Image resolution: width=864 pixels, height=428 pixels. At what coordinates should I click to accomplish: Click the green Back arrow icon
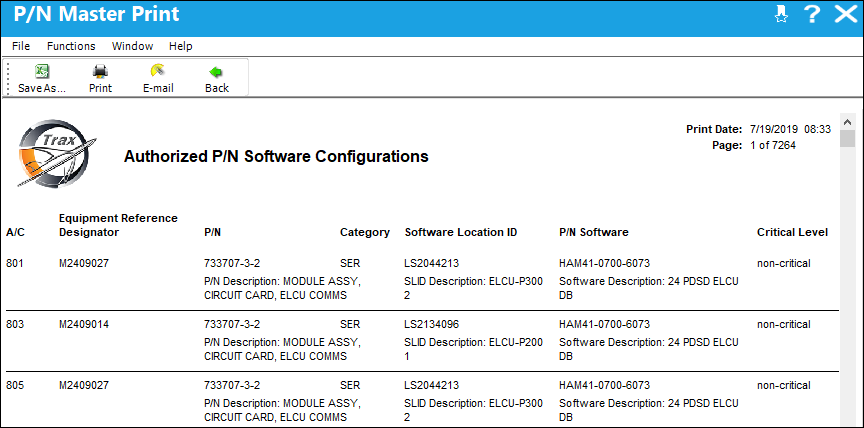point(216,72)
